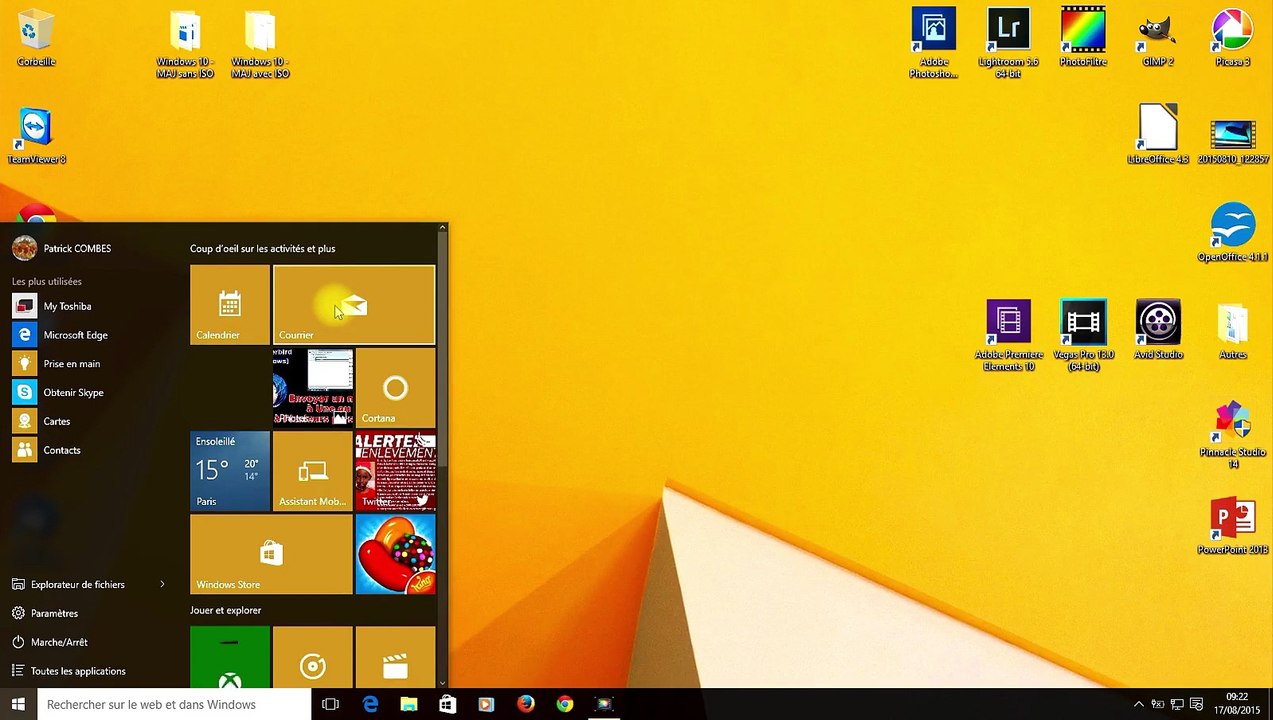The image size is (1273, 720).
Task: Open the green Xbox tile
Action: [230, 658]
